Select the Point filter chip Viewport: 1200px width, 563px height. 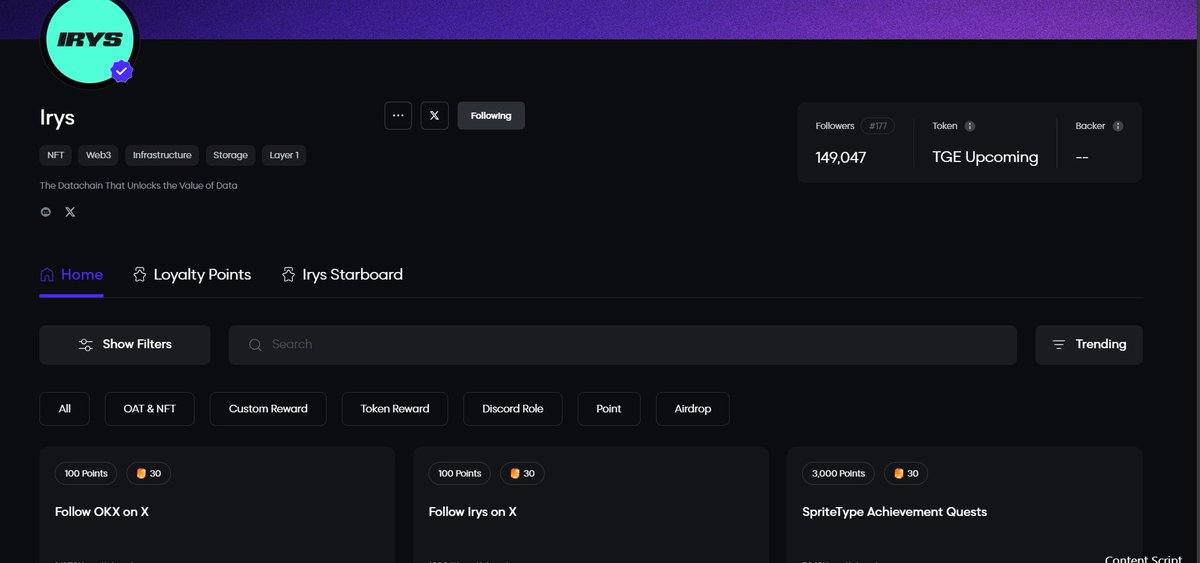pos(609,409)
